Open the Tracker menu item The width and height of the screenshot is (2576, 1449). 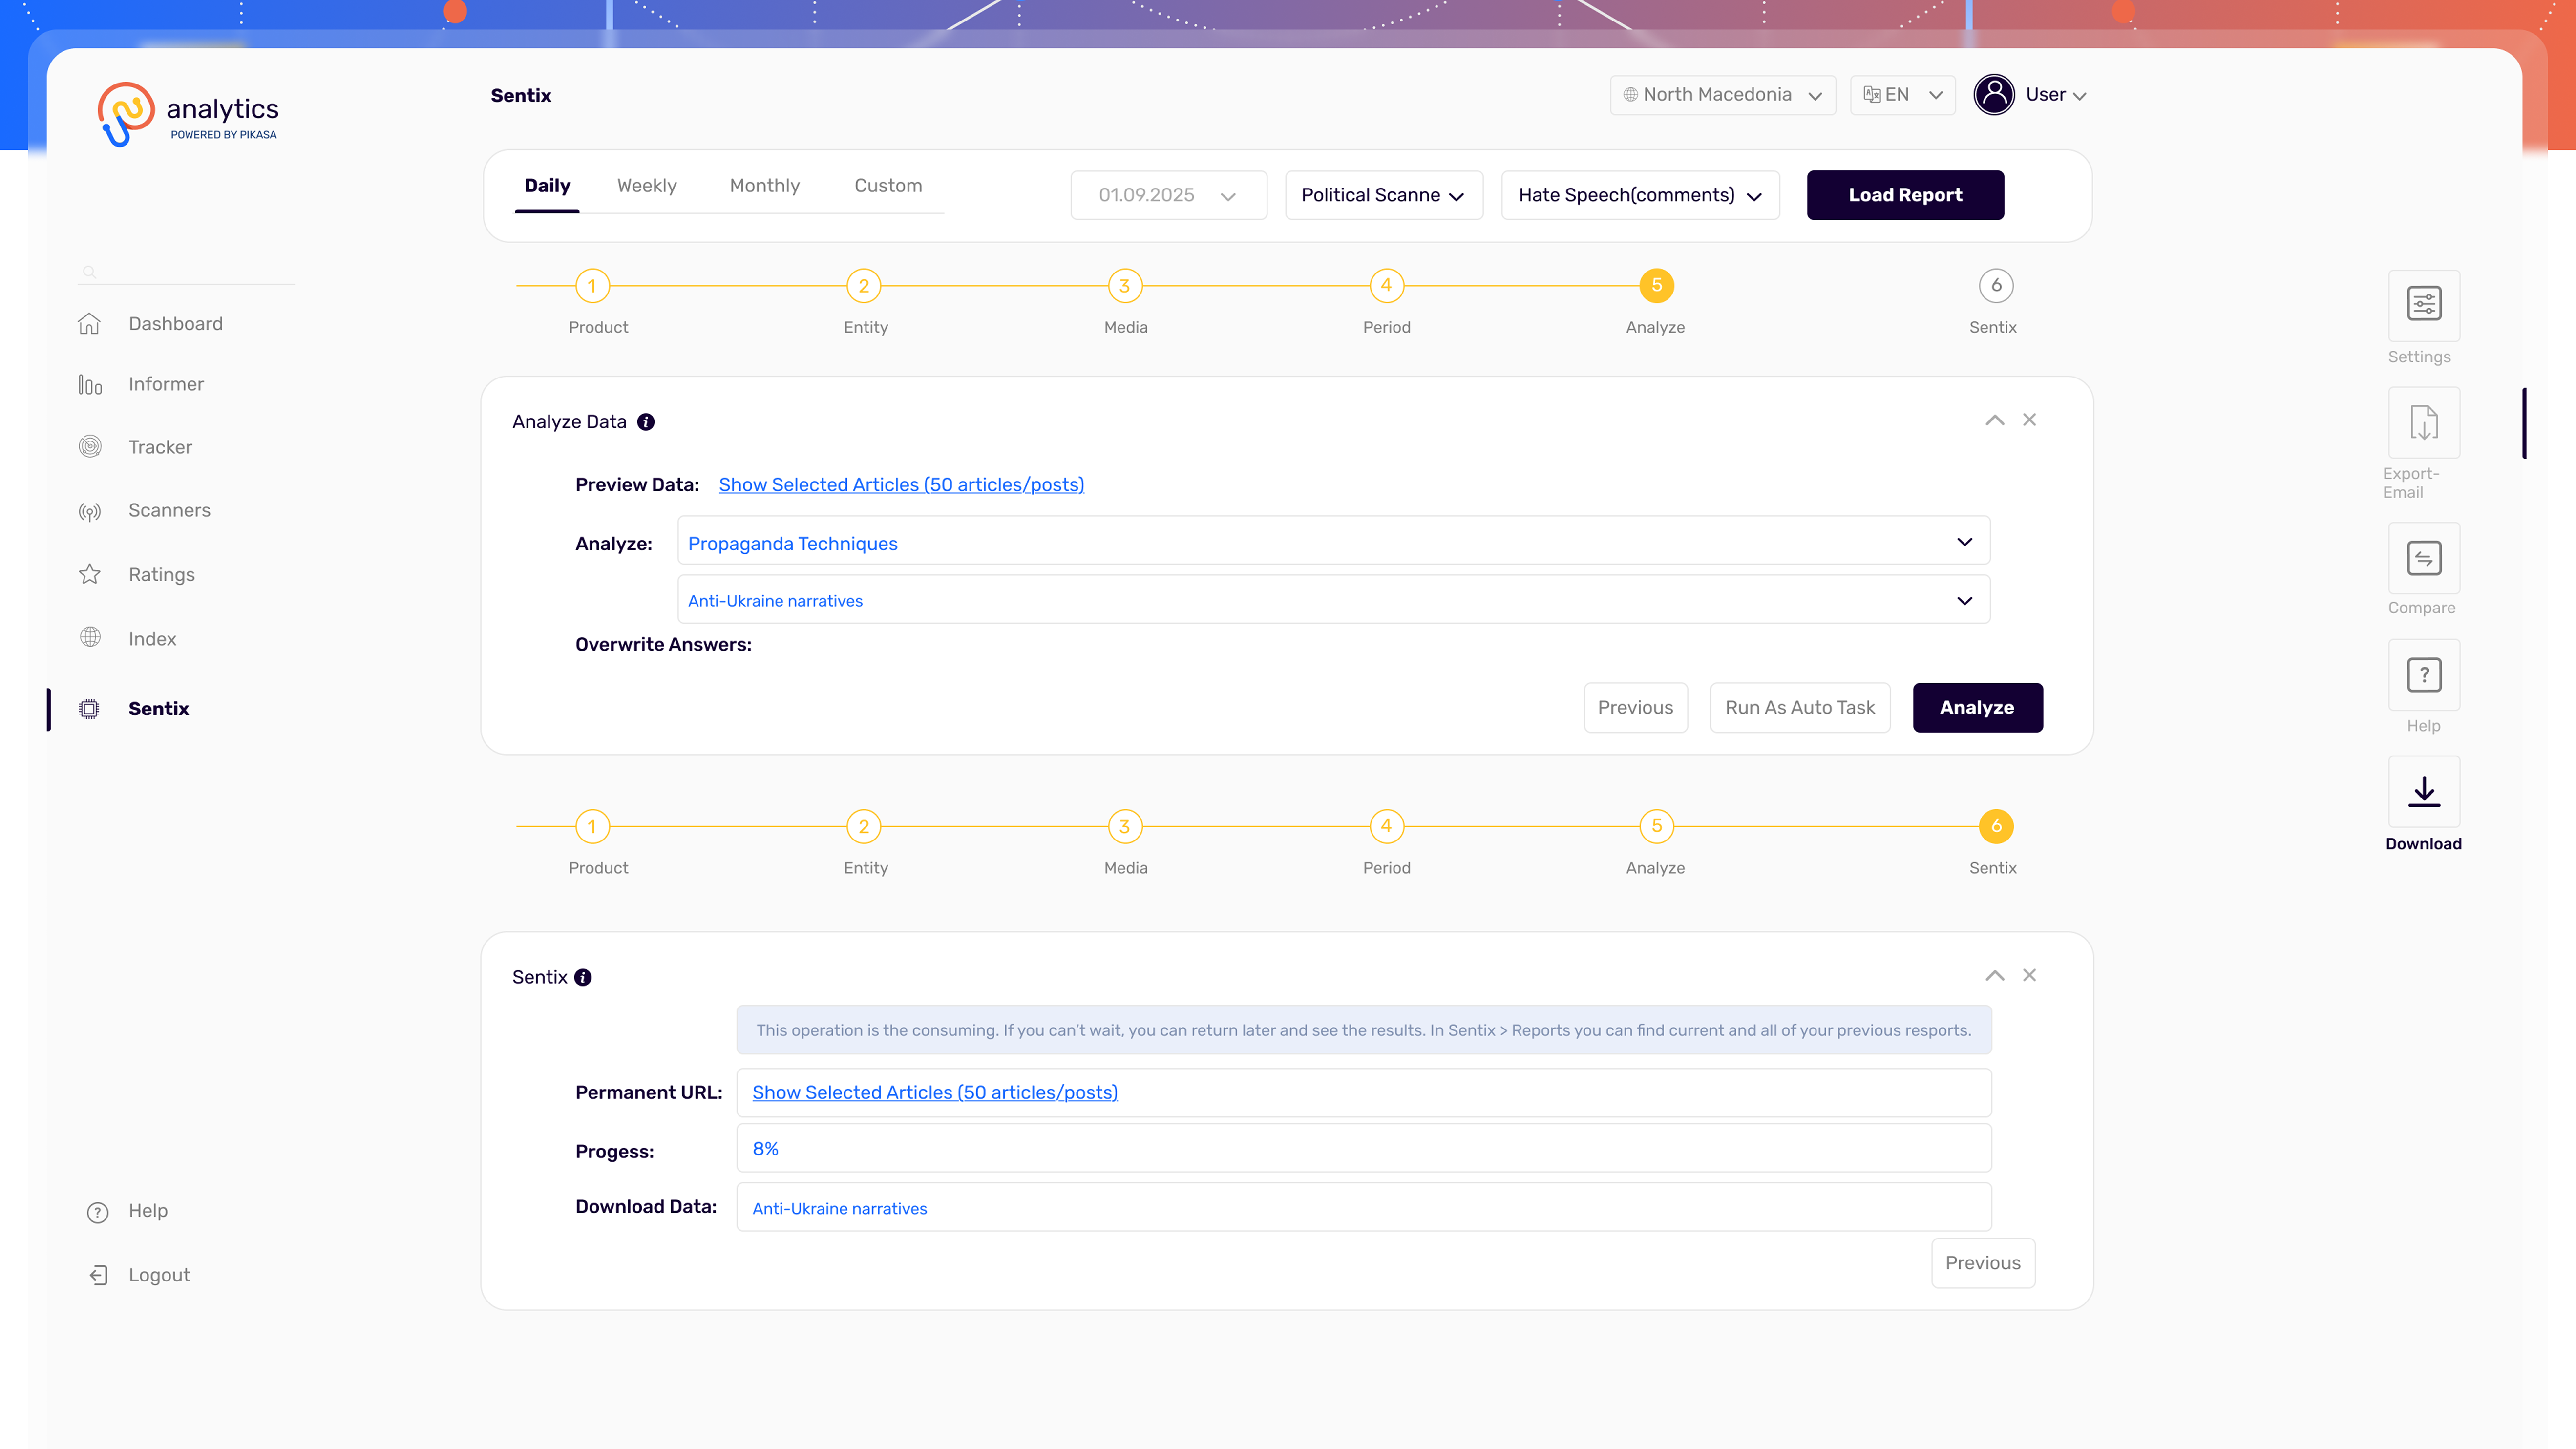(160, 448)
